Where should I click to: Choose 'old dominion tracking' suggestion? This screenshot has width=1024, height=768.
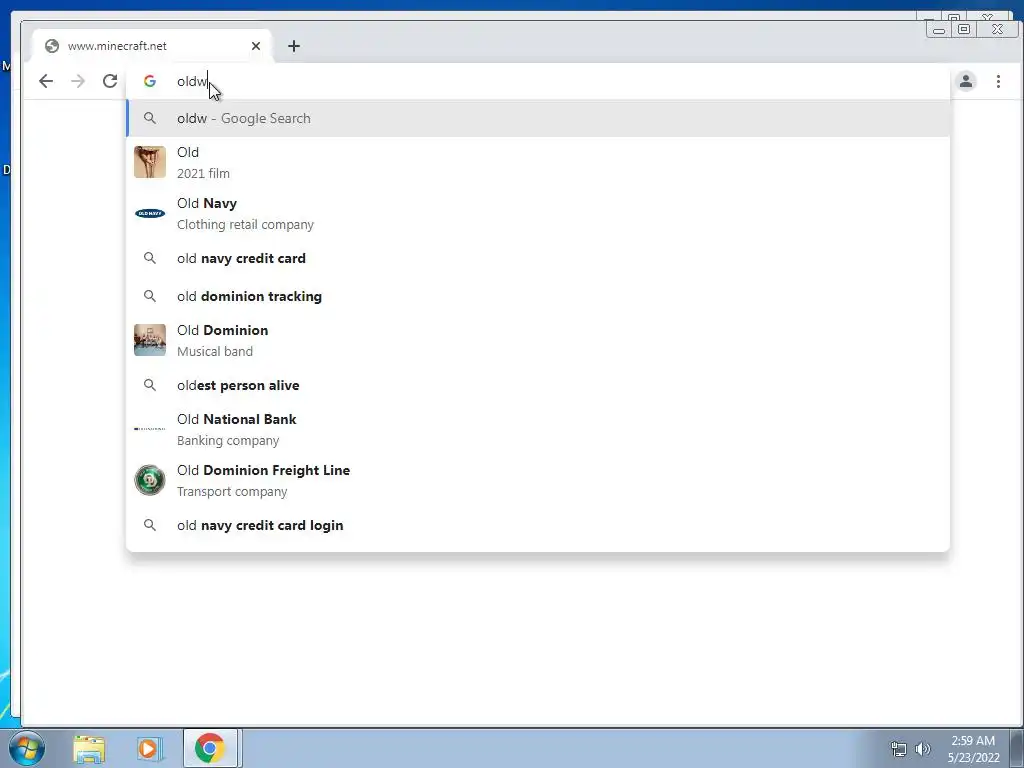(538, 296)
